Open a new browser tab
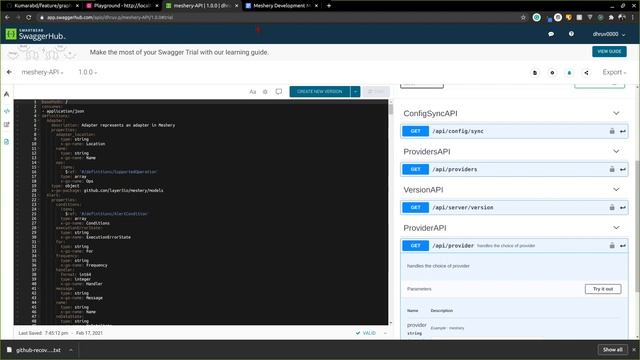The height and width of the screenshot is (360, 640). (x=329, y=6)
